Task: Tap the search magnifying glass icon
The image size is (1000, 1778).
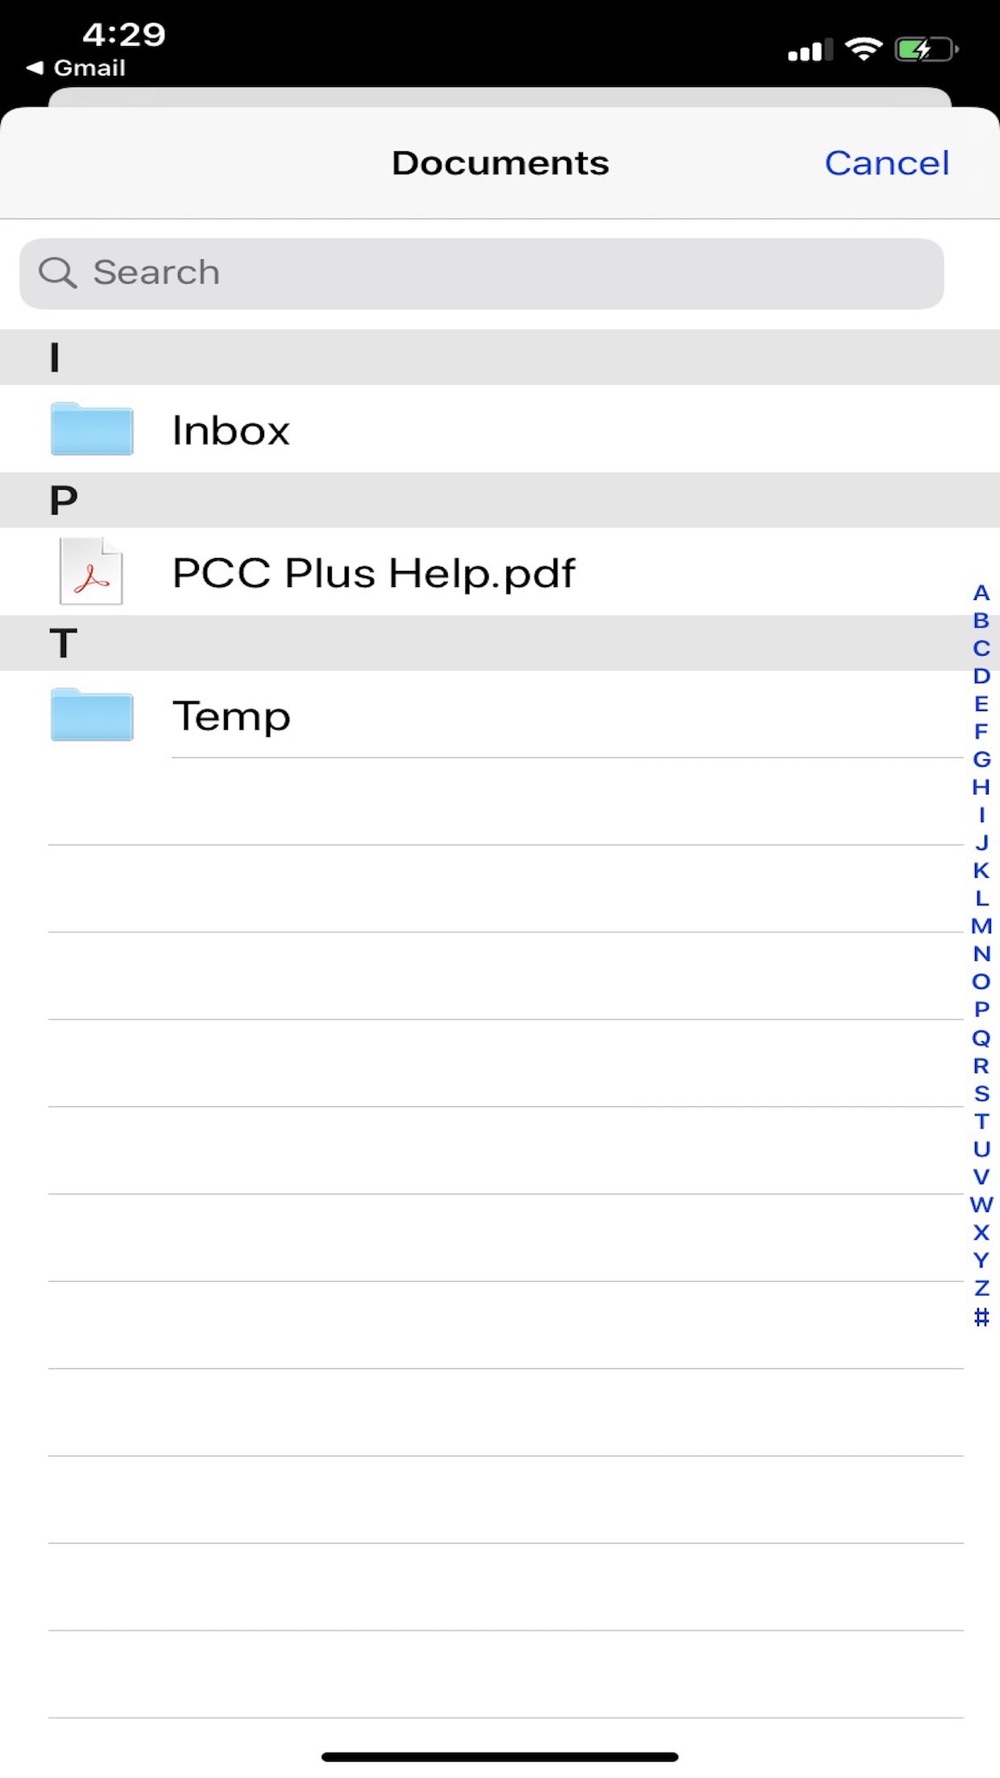Action: click(x=57, y=272)
